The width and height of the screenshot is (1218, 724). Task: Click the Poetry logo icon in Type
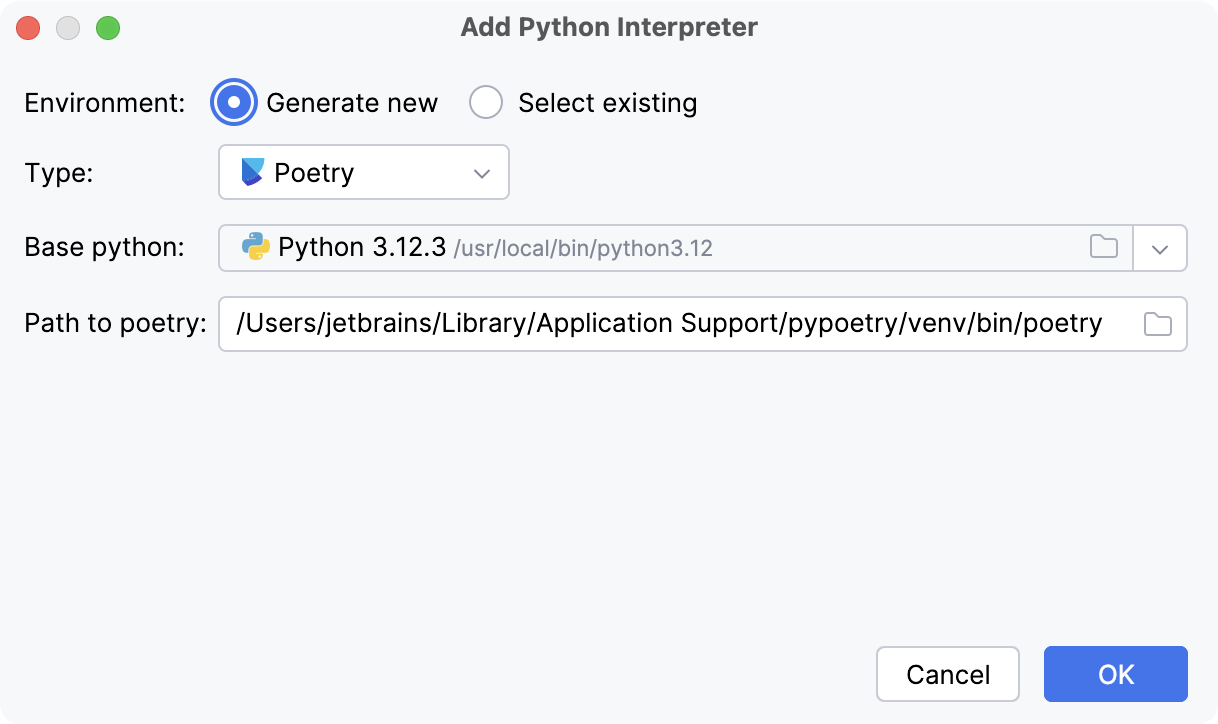(253, 172)
